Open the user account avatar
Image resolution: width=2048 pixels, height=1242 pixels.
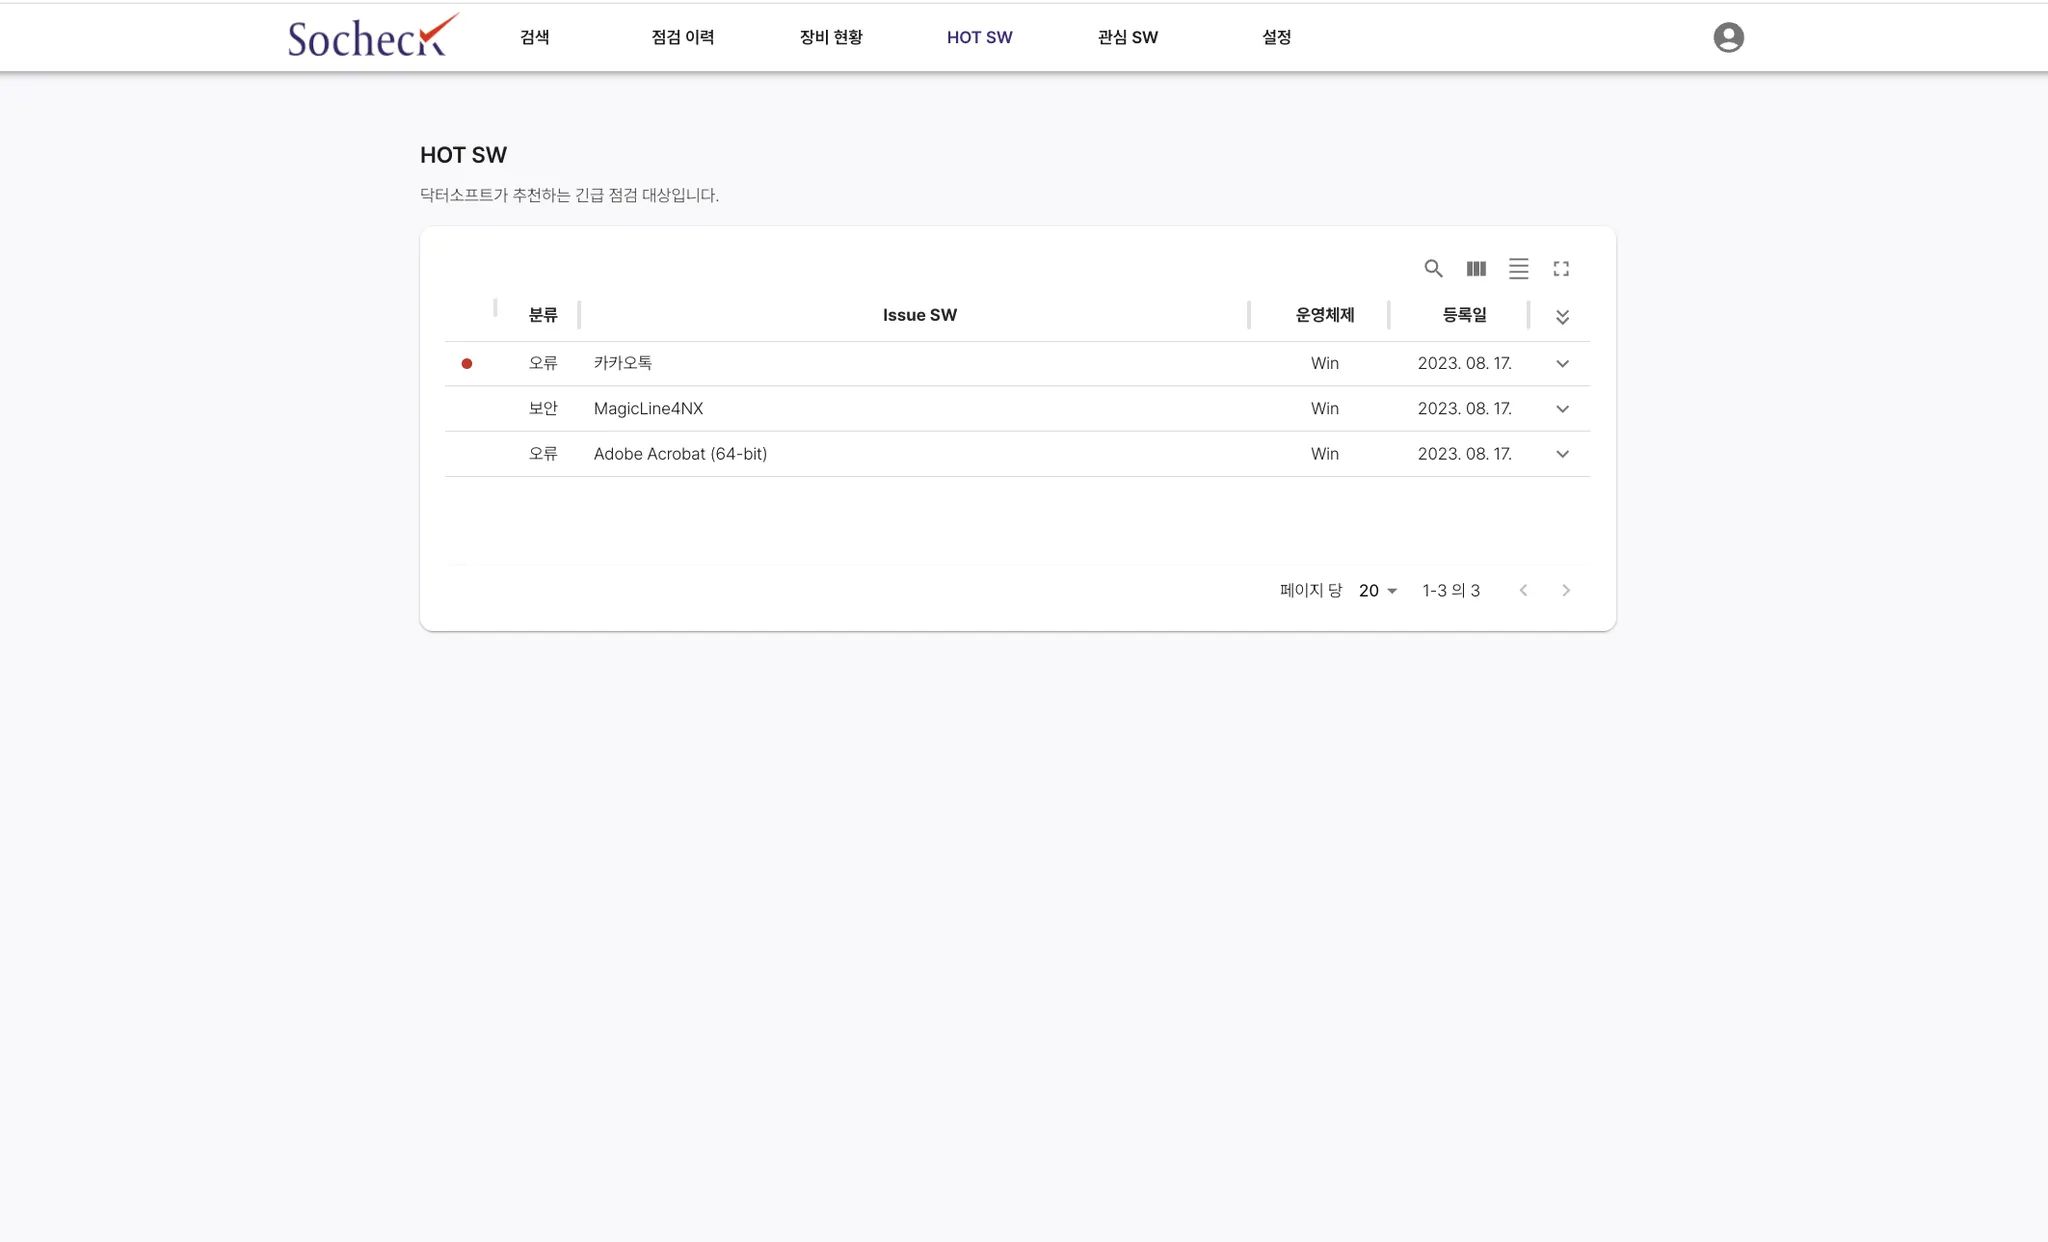[1728, 37]
